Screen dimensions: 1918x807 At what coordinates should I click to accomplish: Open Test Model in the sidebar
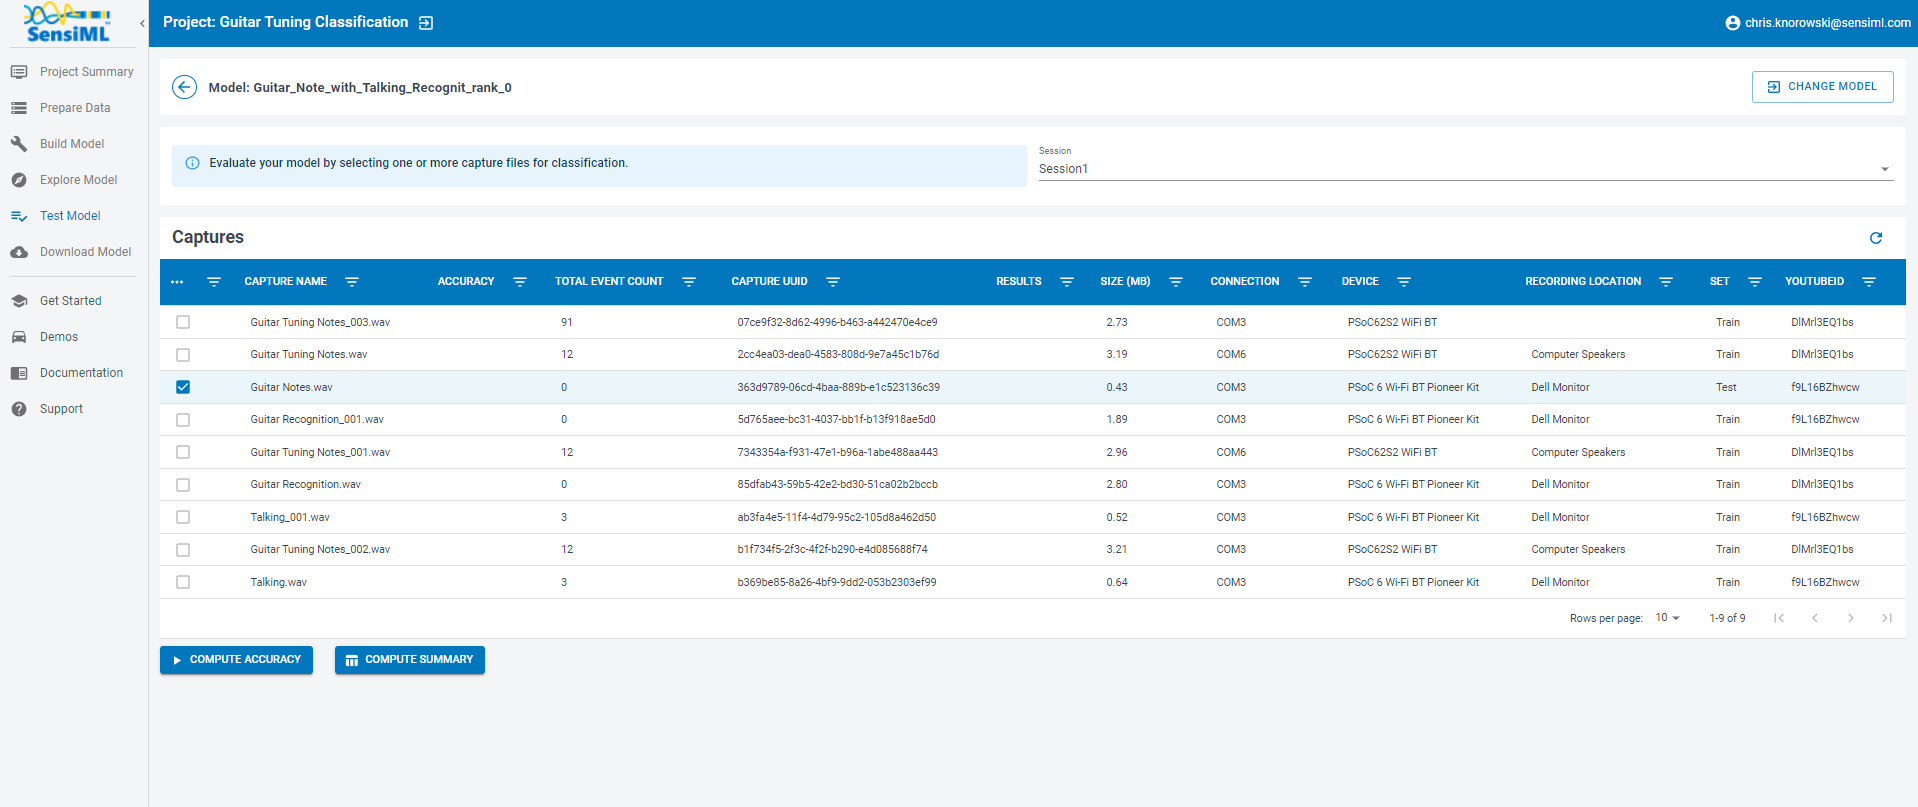[74, 216]
